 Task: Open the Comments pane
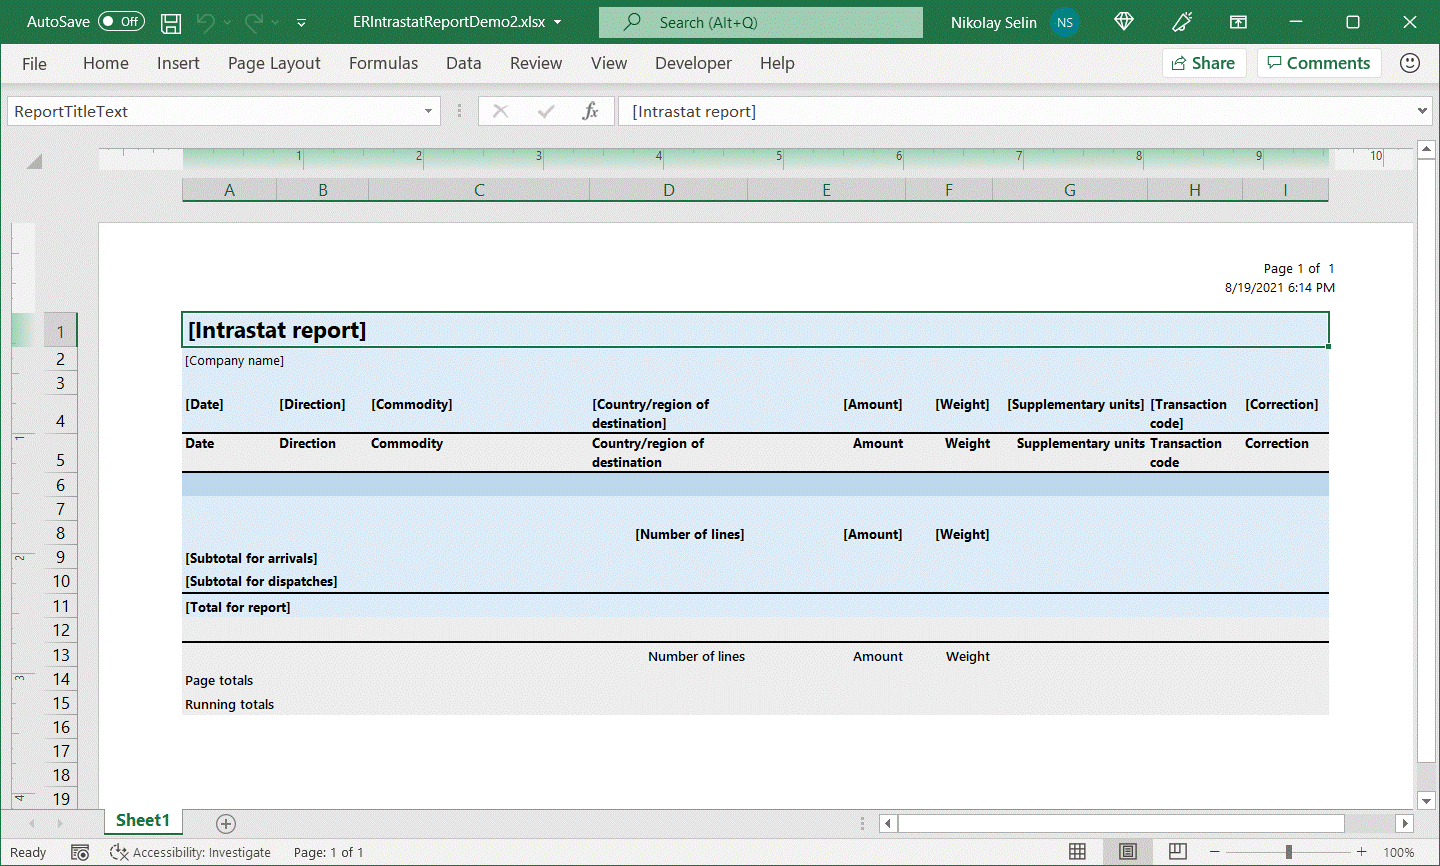[x=1319, y=62]
